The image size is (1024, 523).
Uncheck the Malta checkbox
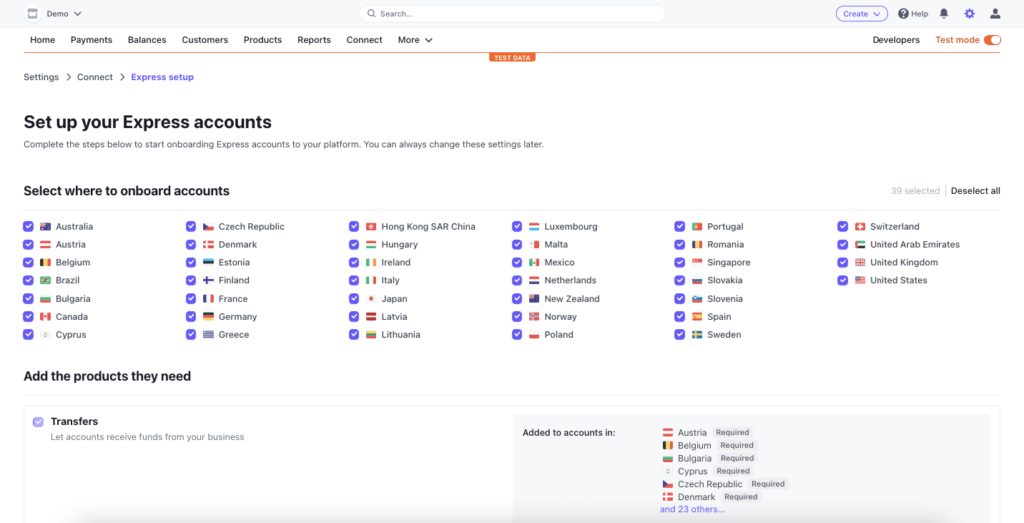[517, 244]
